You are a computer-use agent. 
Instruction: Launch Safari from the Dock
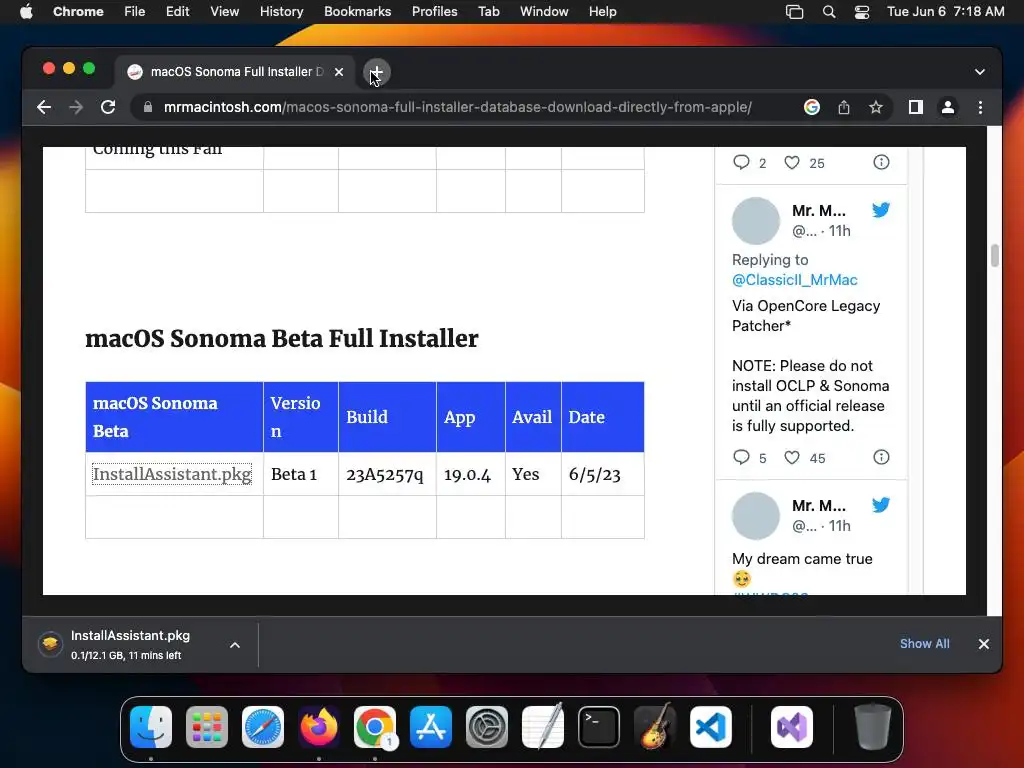coord(263,727)
